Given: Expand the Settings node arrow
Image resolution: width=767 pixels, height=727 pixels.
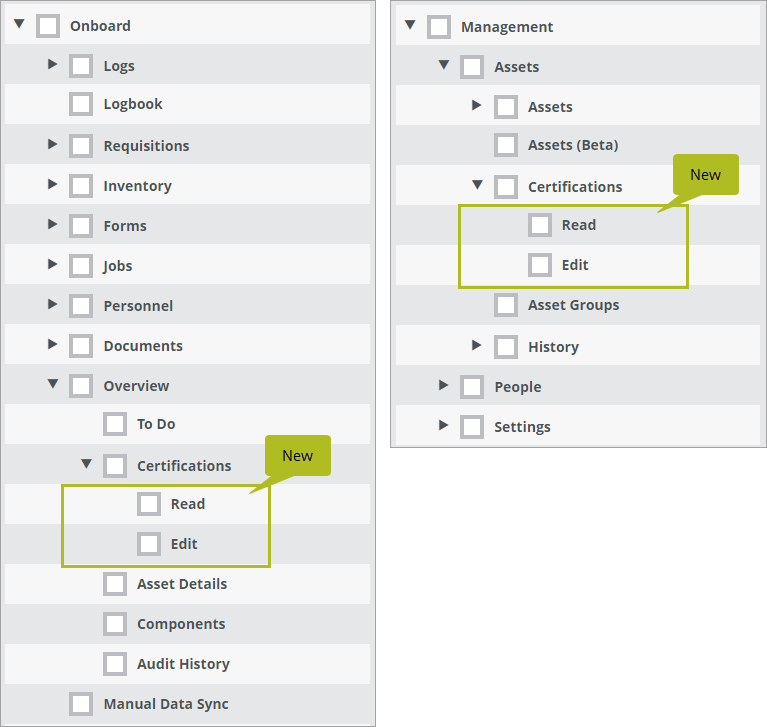Looking at the screenshot, I should click(443, 425).
